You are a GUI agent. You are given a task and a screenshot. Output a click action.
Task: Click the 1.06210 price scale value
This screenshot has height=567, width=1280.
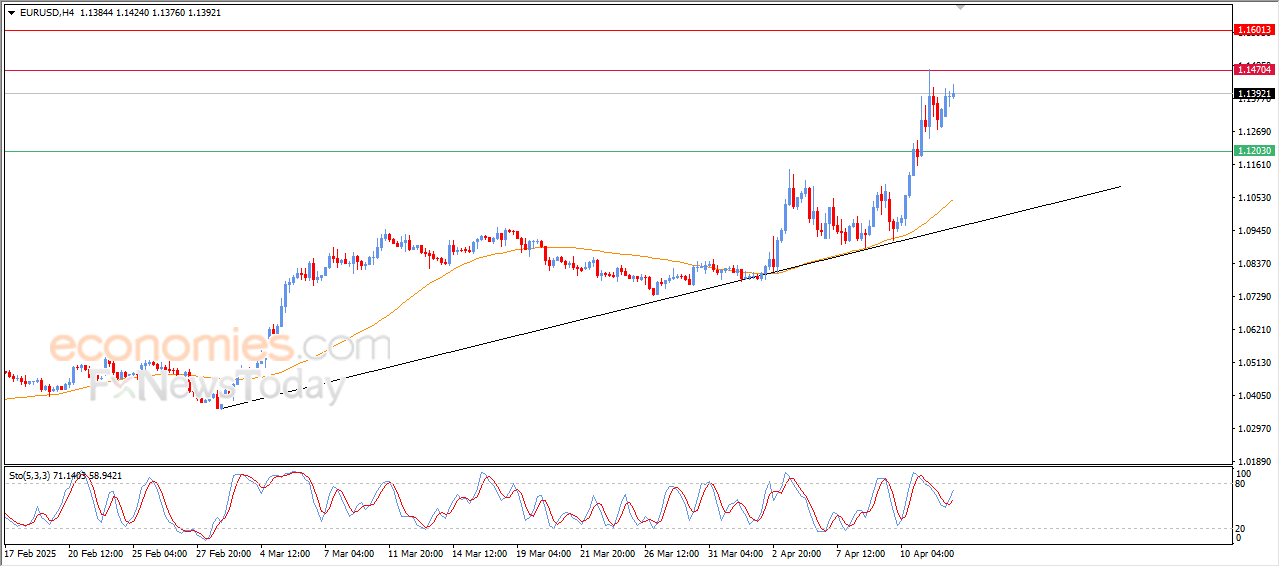click(1254, 330)
